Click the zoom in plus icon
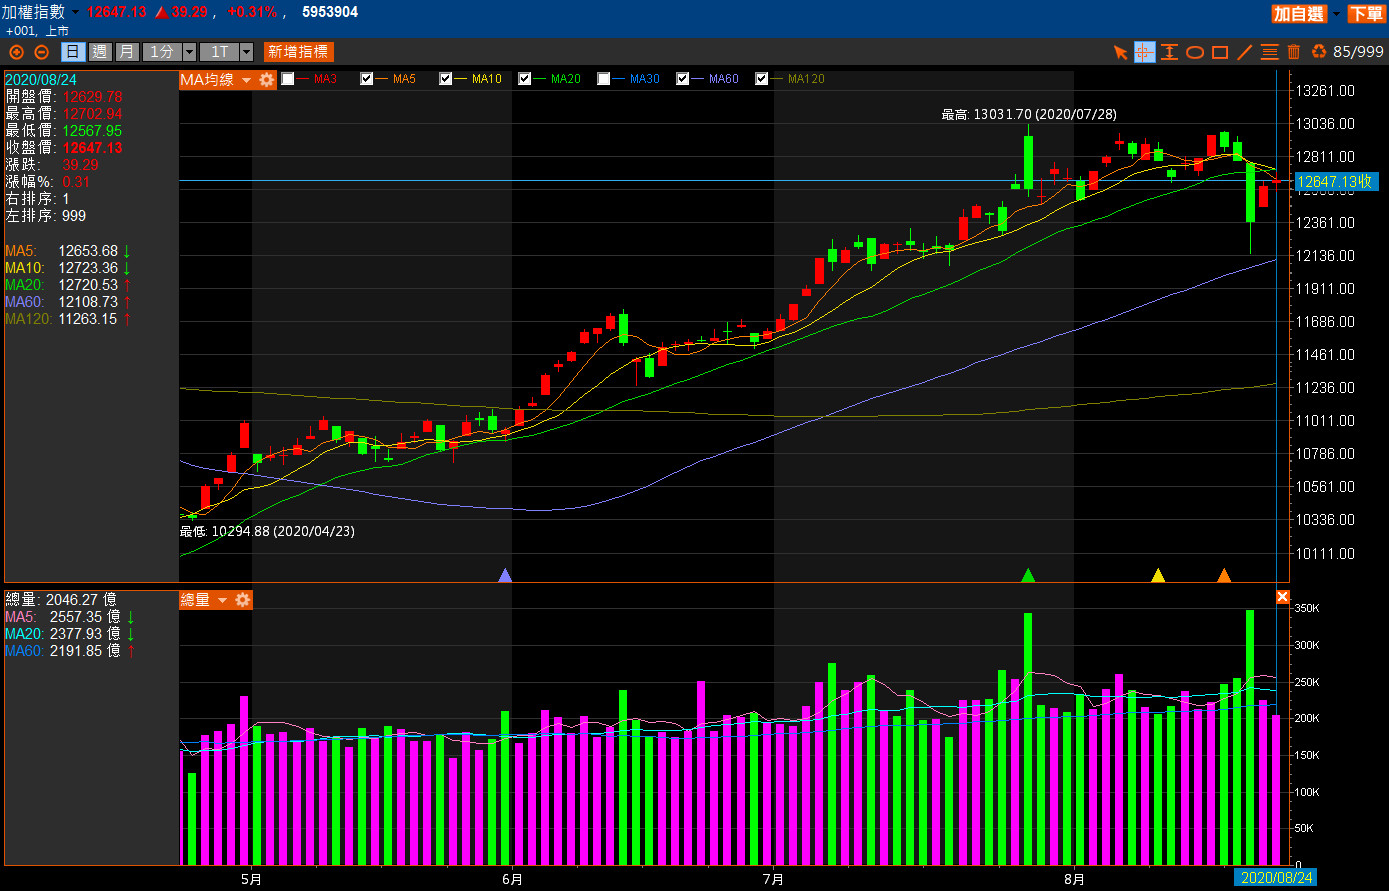Screen dimensions: 1389x891 [x=16, y=52]
